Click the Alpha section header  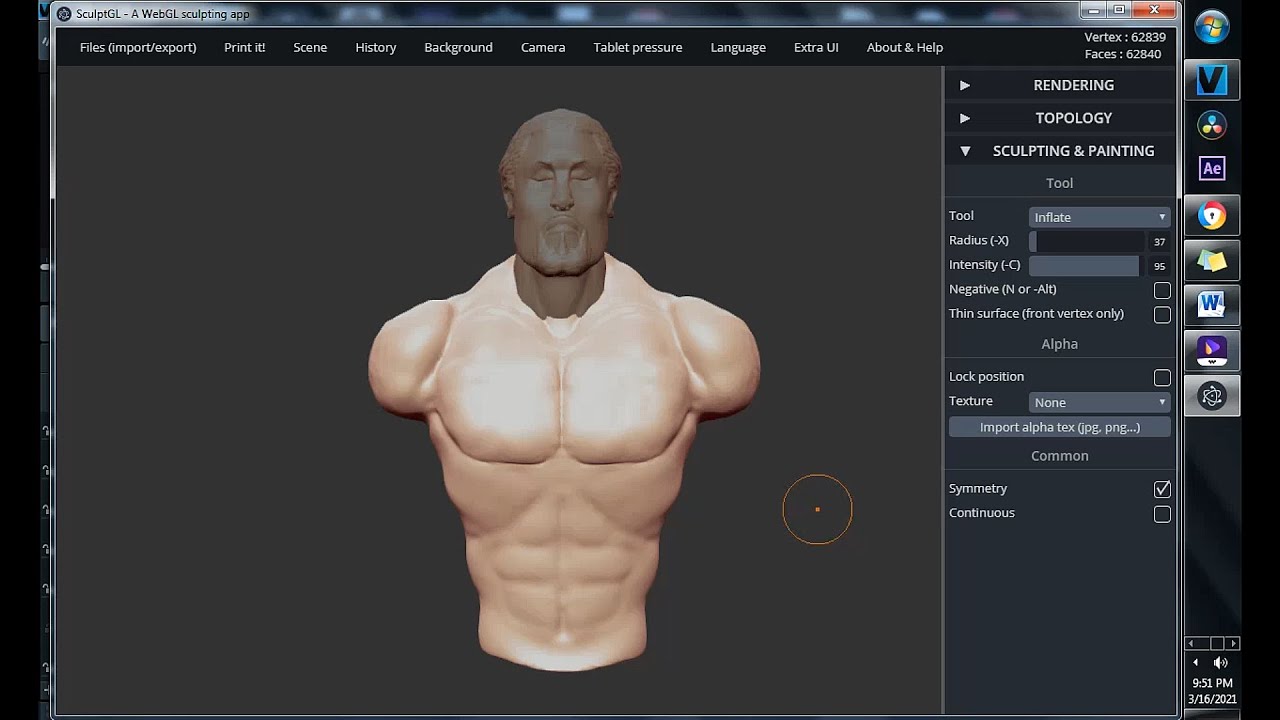pyautogui.click(x=1060, y=344)
